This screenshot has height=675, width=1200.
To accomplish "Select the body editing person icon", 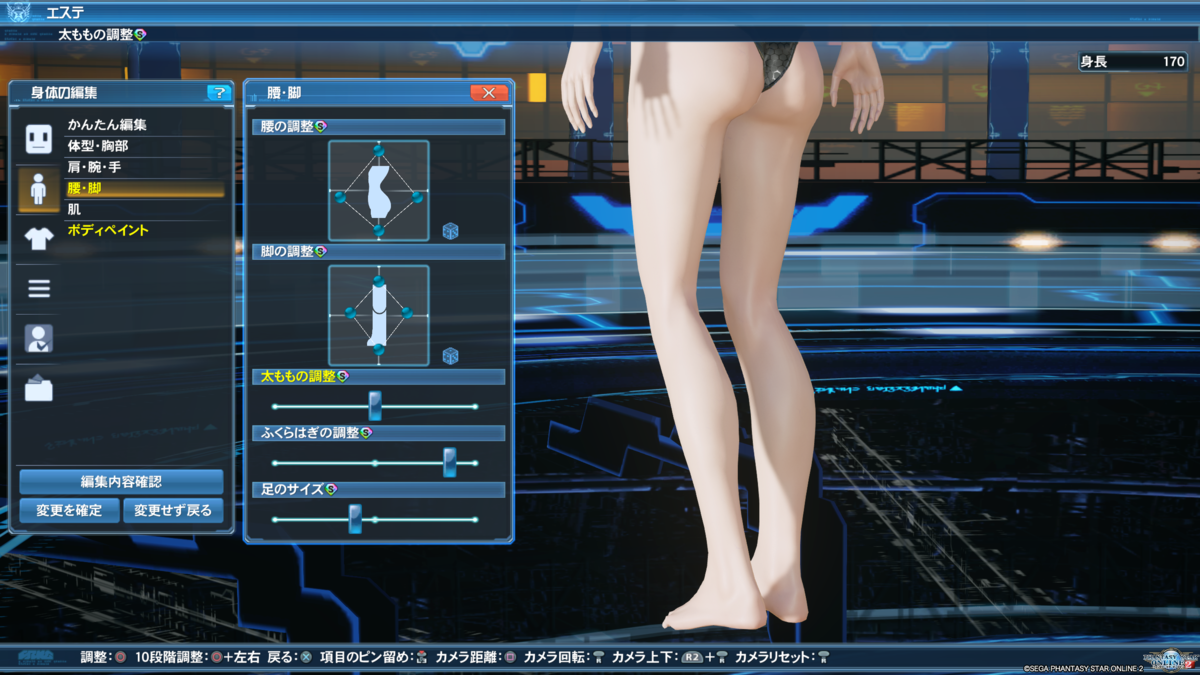I will 39,188.
